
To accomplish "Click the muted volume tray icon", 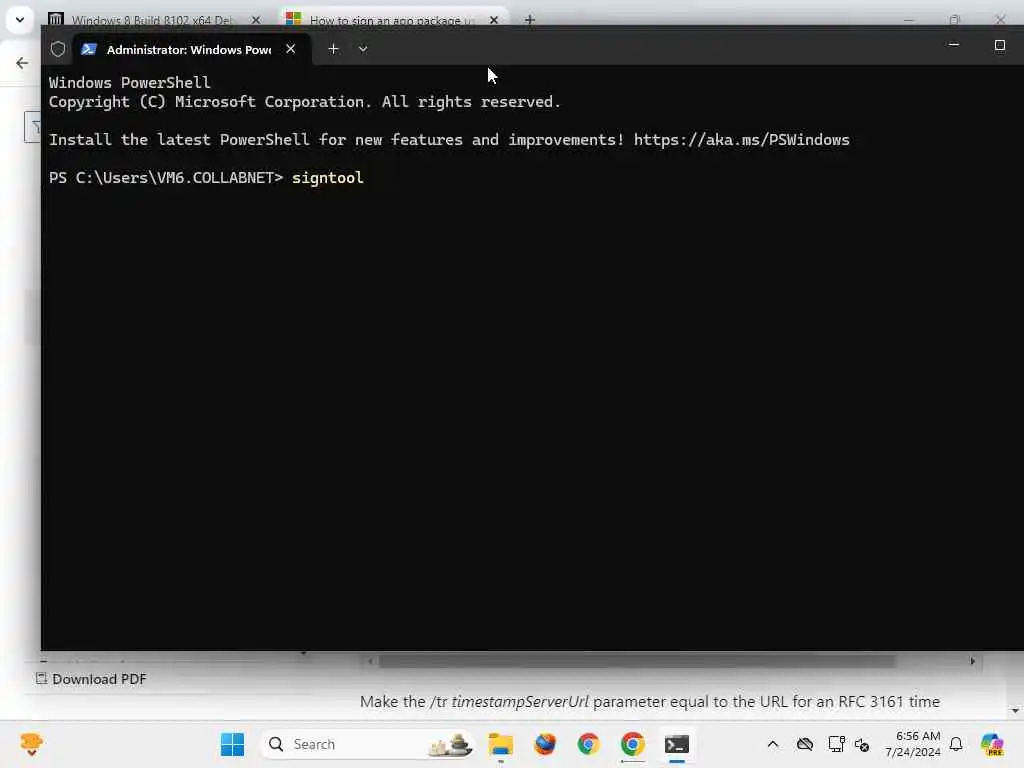I will pyautogui.click(x=862, y=744).
